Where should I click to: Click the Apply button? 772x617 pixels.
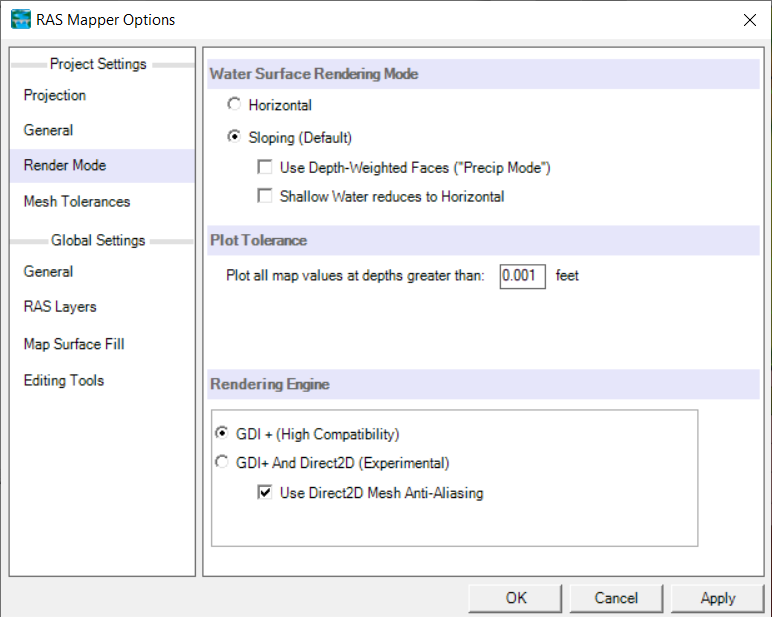point(717,598)
